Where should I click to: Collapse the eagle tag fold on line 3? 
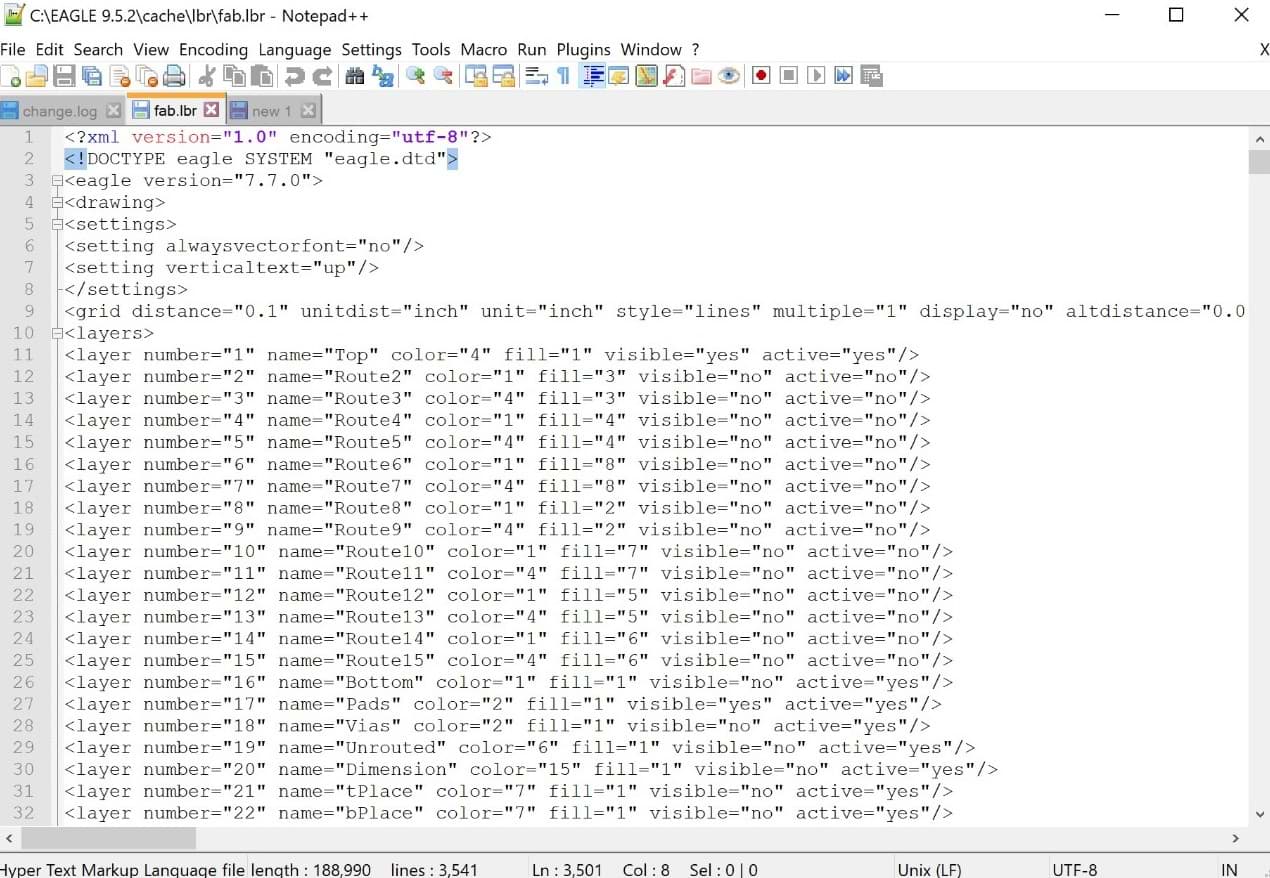tap(57, 181)
